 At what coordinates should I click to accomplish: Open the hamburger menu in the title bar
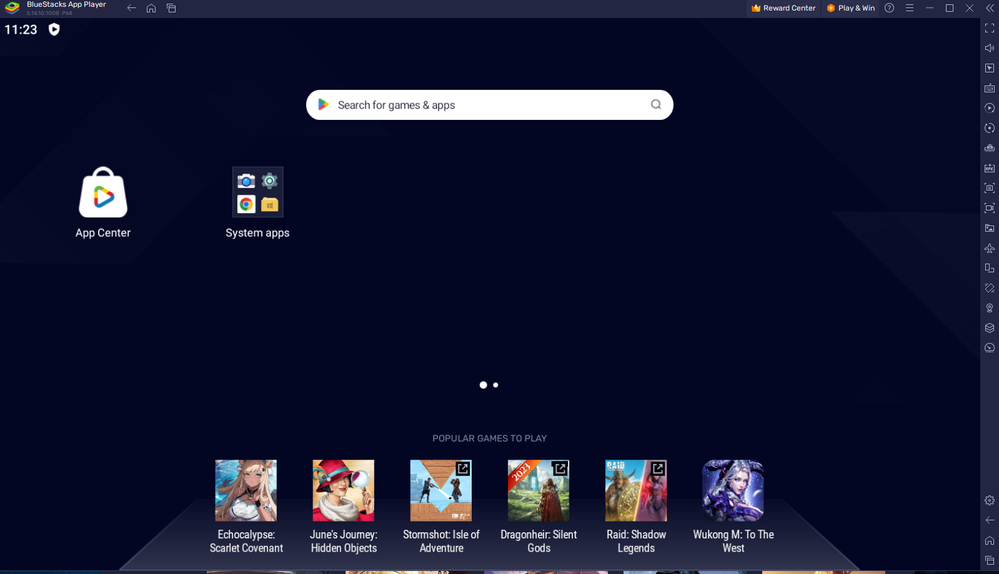[x=909, y=8]
